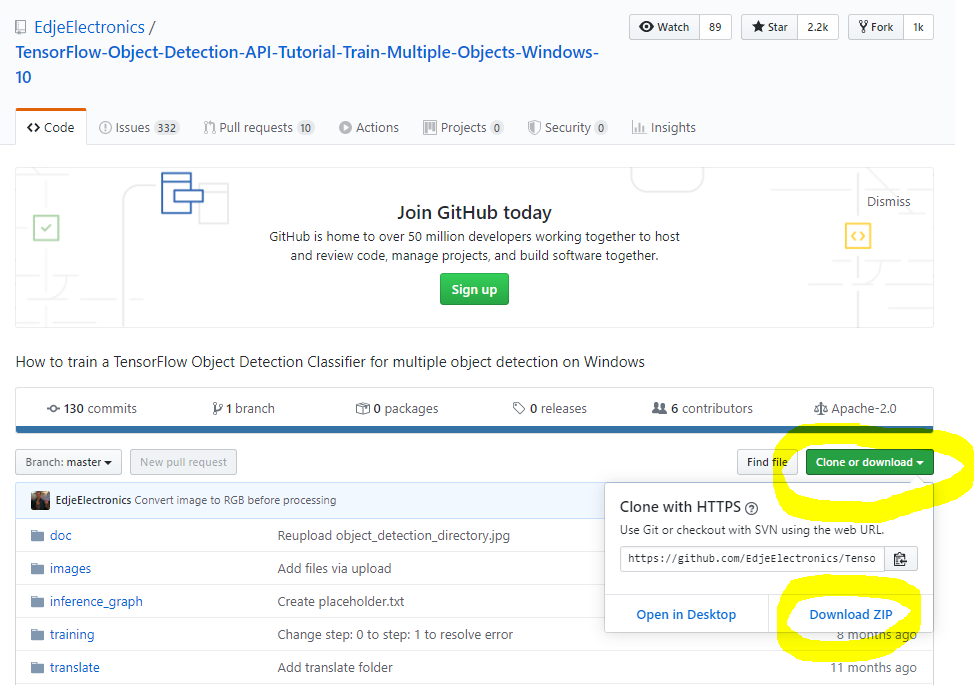Viewport: 974px width, 685px height.
Task: Open commit 'Change step: 0 to step: 1'
Action: click(395, 634)
